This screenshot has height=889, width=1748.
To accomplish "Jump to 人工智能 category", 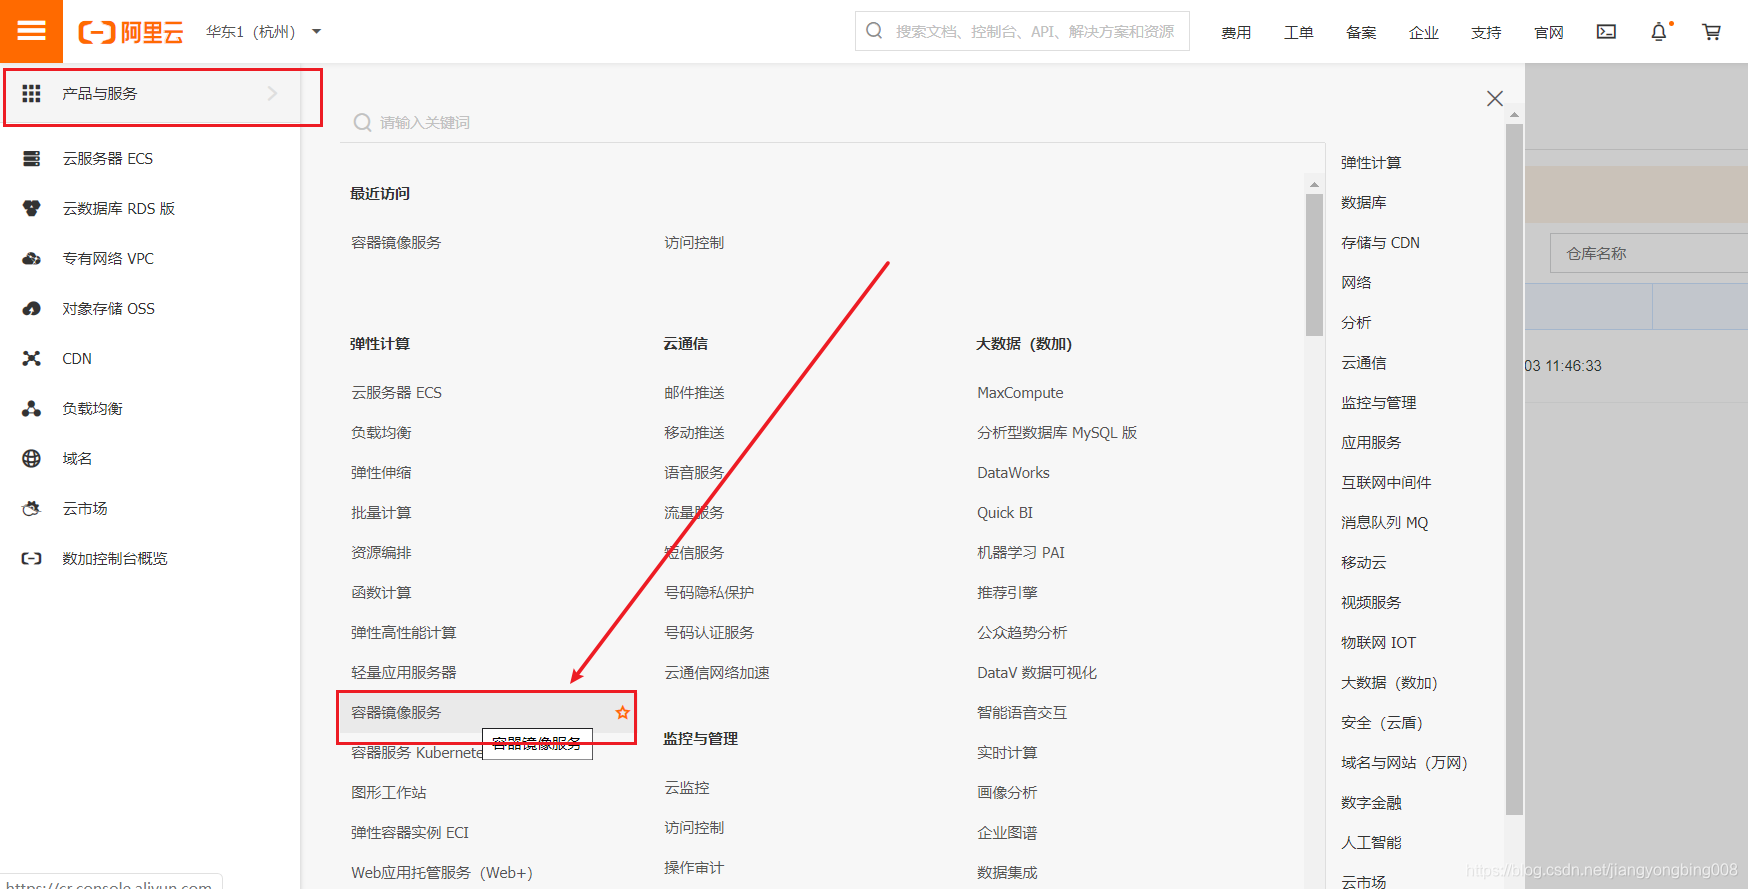I will point(1371,842).
